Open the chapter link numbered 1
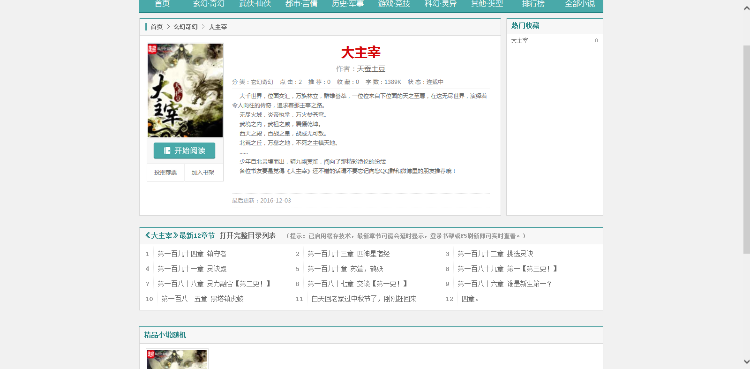Image resolution: width=750 pixels, height=369 pixels. [192, 254]
